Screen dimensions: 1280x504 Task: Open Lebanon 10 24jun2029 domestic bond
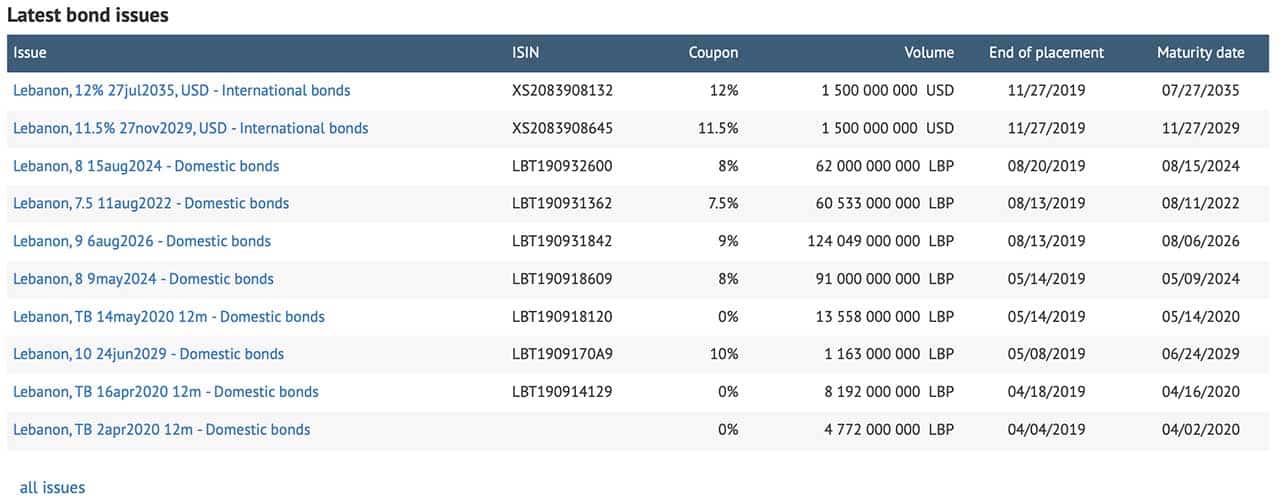click(148, 354)
